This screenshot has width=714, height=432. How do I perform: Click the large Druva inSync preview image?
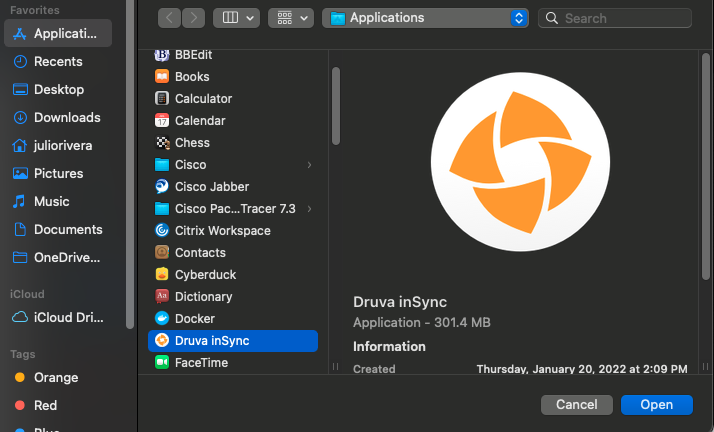pos(520,162)
